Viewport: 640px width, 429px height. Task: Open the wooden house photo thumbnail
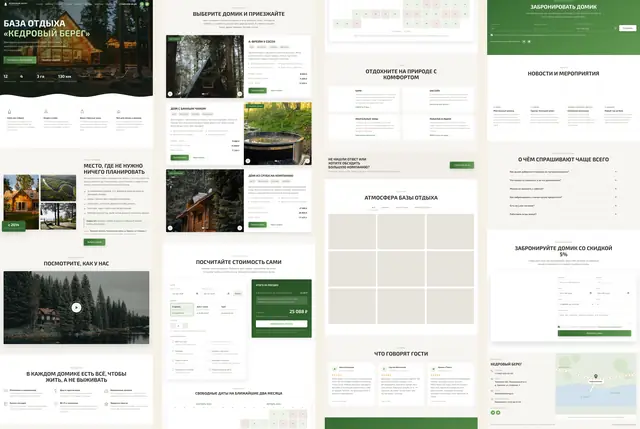tap(21, 202)
